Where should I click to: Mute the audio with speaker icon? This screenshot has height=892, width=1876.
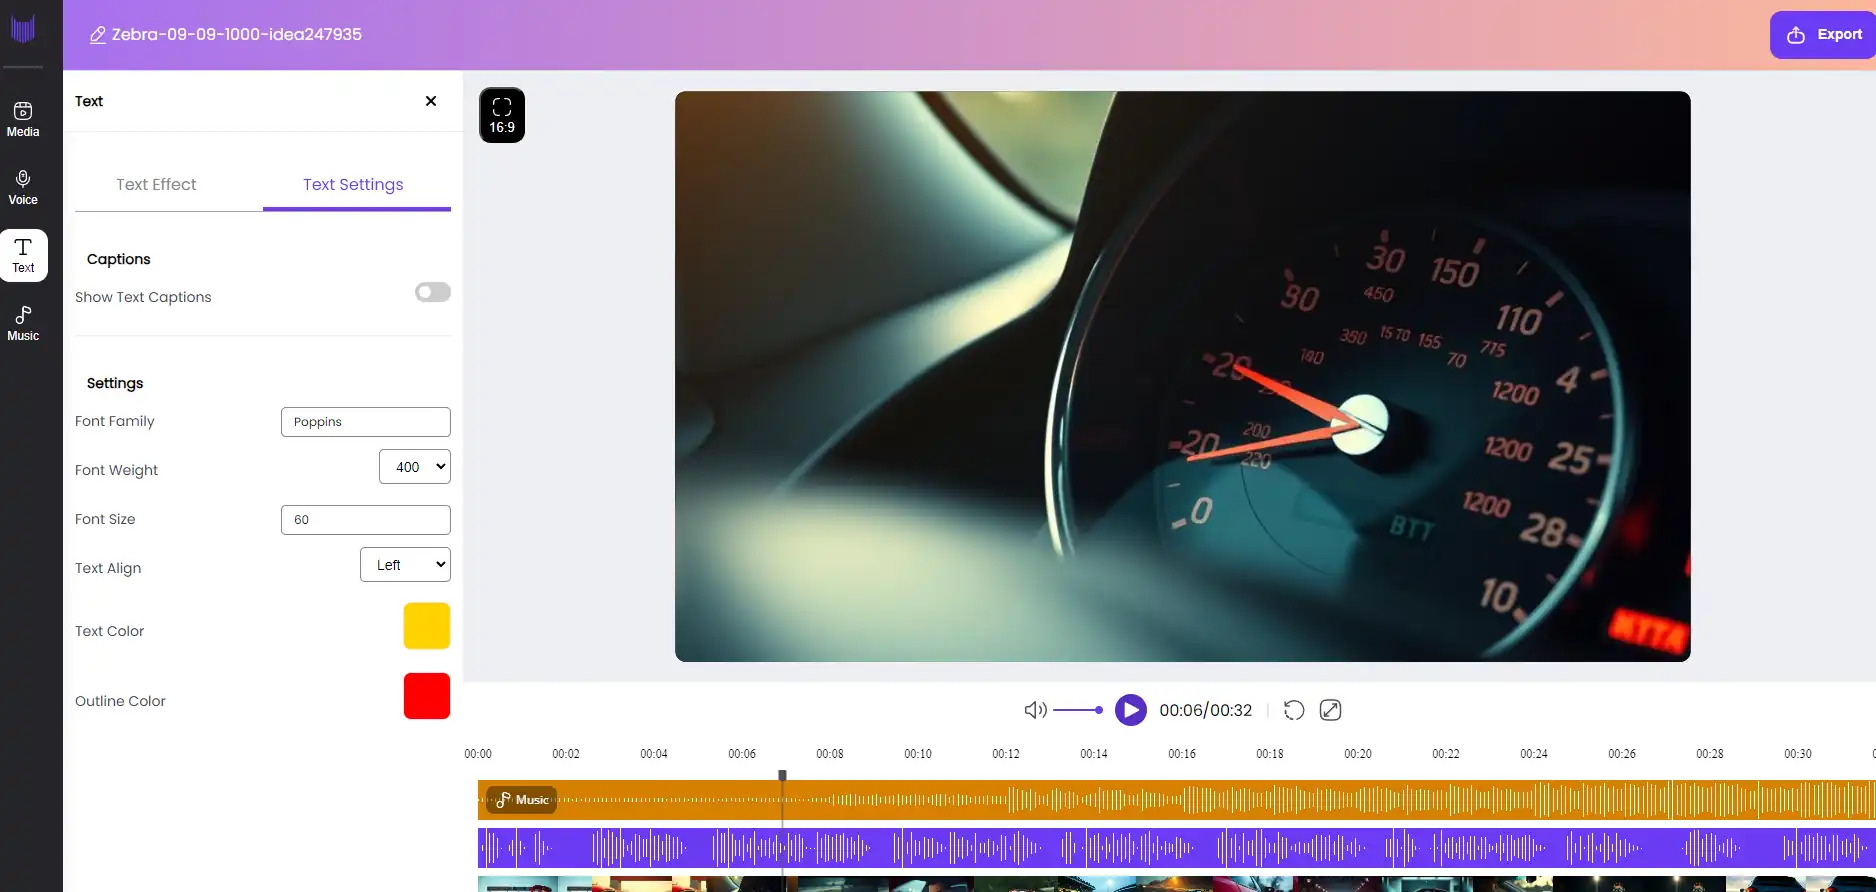(1035, 710)
